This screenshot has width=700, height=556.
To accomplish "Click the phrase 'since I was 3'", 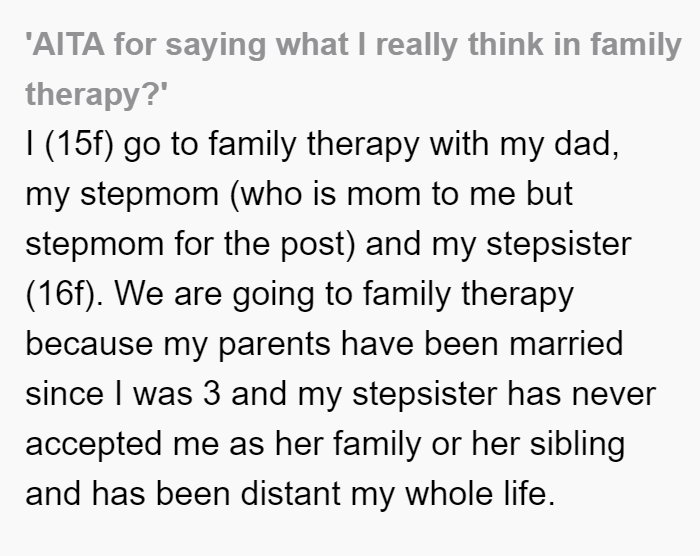I will point(123,393).
